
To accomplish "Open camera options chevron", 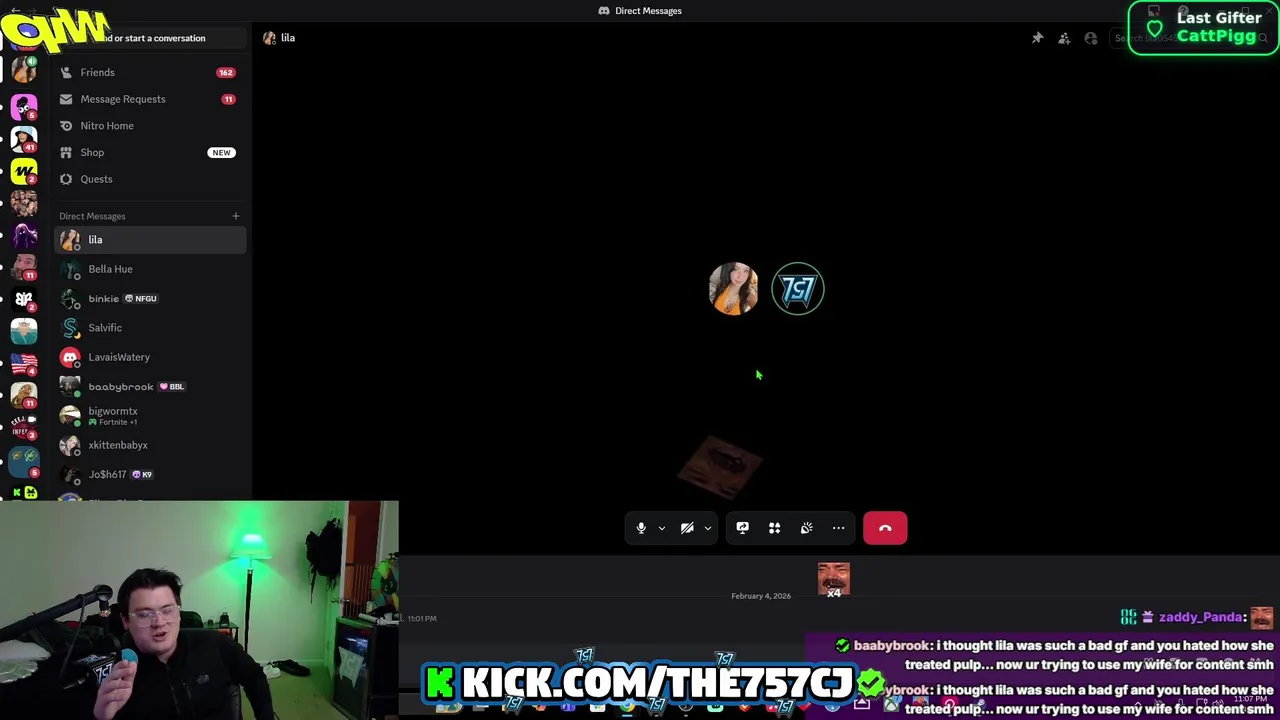I will [x=707, y=528].
